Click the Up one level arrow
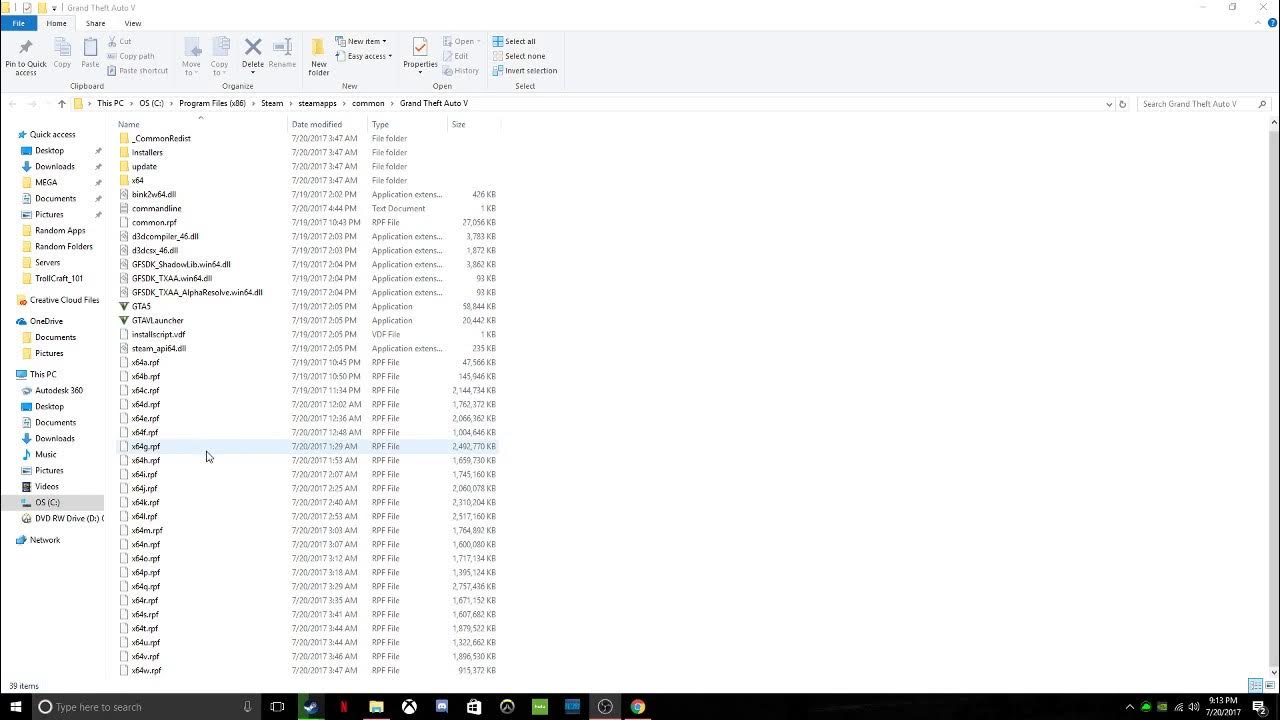 62,103
